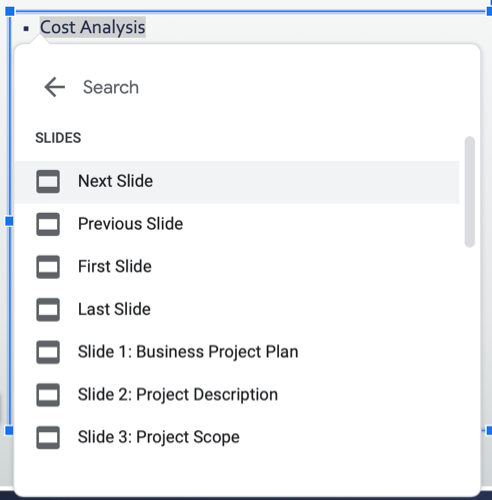The image size is (492, 500).
Task: Select First Slide as link target
Action: [237, 267]
